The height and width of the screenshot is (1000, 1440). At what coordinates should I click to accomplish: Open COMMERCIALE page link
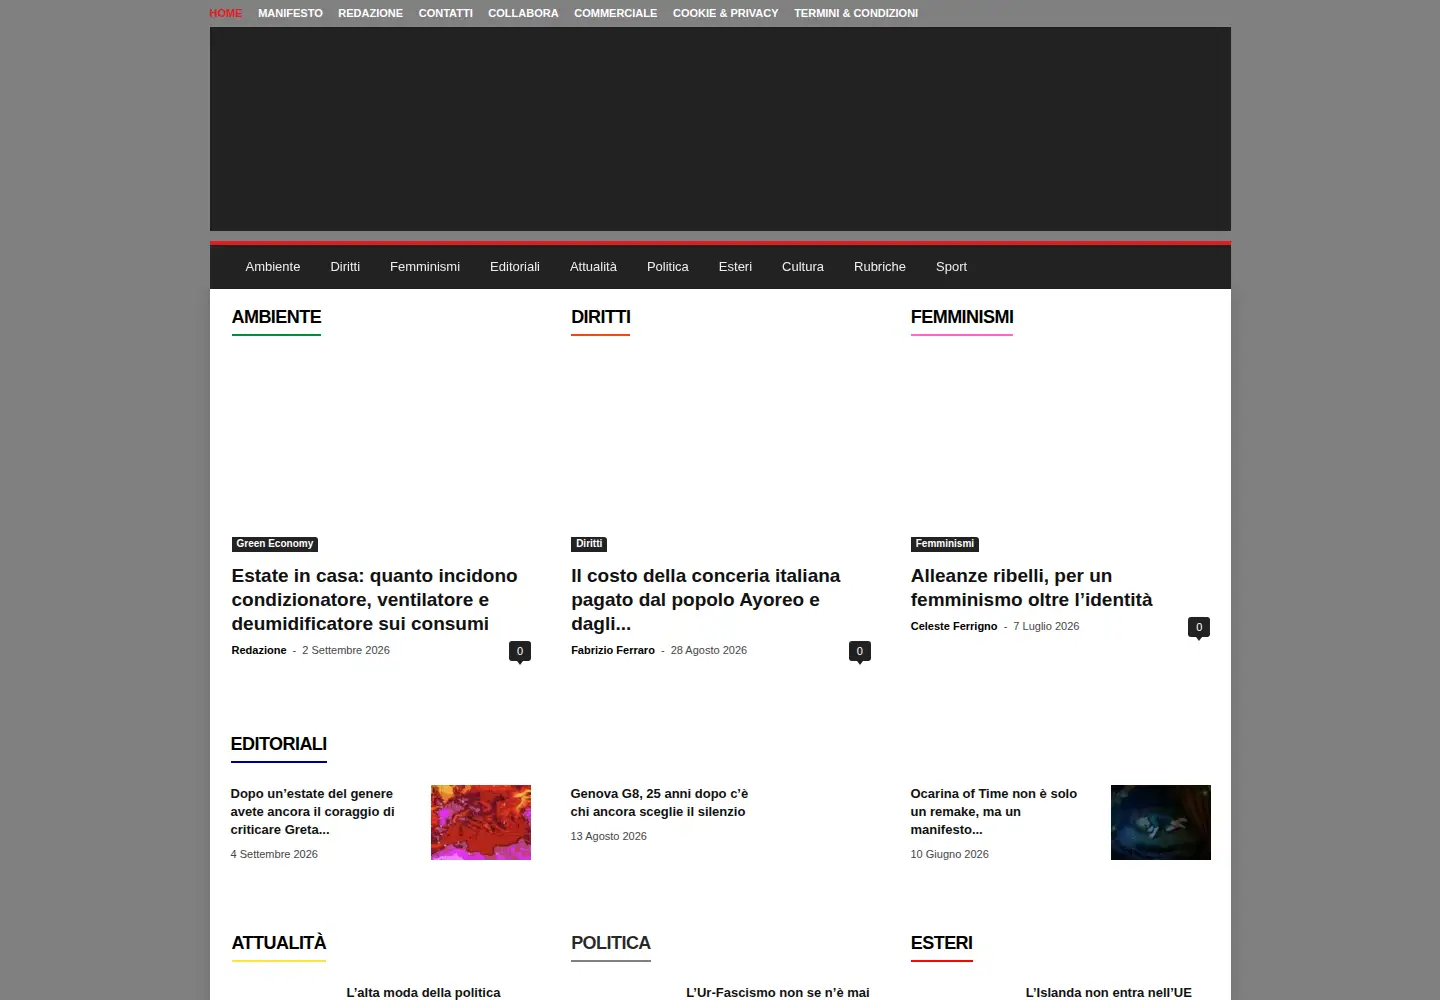pos(615,13)
